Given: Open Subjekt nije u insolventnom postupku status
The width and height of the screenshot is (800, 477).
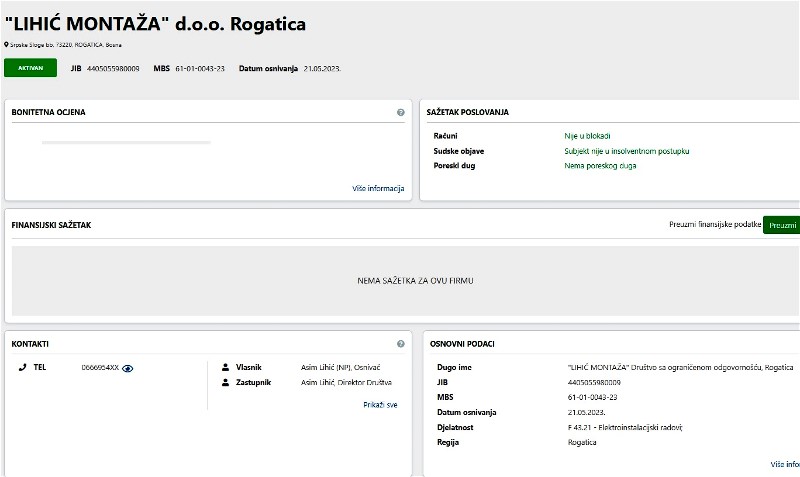Looking at the screenshot, I should click(627, 151).
